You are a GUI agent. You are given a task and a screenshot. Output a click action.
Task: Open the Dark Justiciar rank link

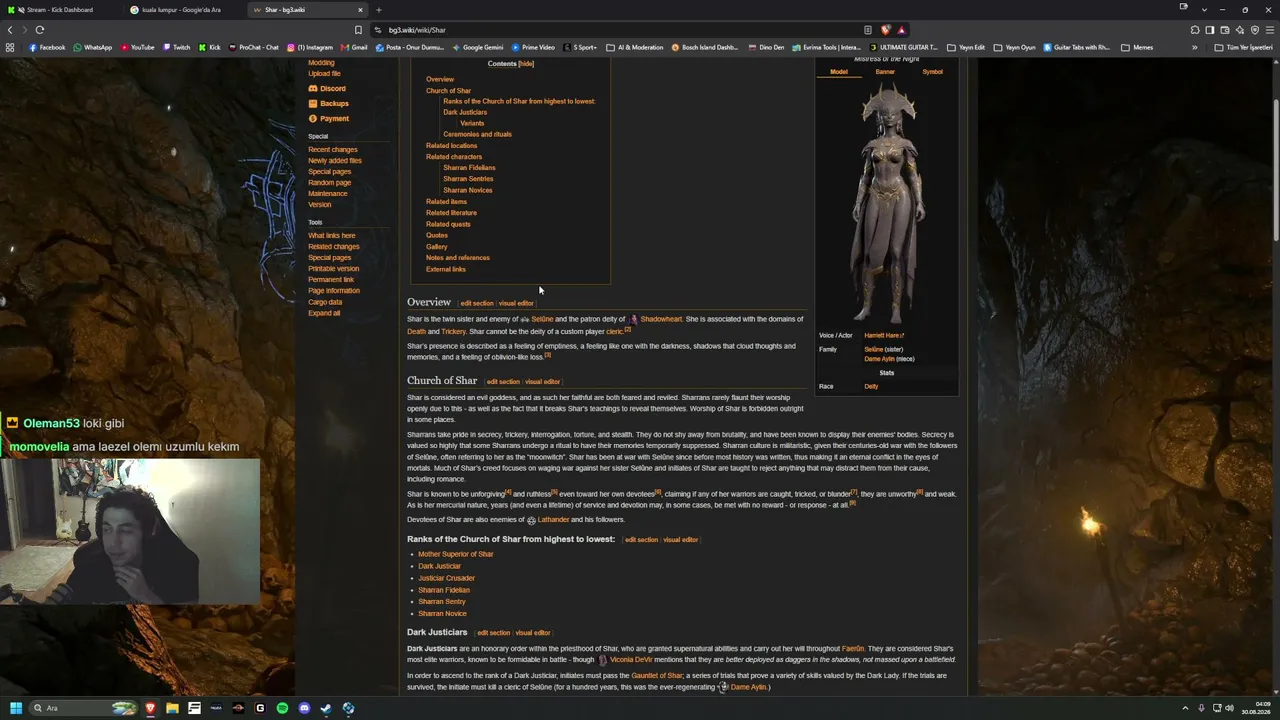[439, 566]
